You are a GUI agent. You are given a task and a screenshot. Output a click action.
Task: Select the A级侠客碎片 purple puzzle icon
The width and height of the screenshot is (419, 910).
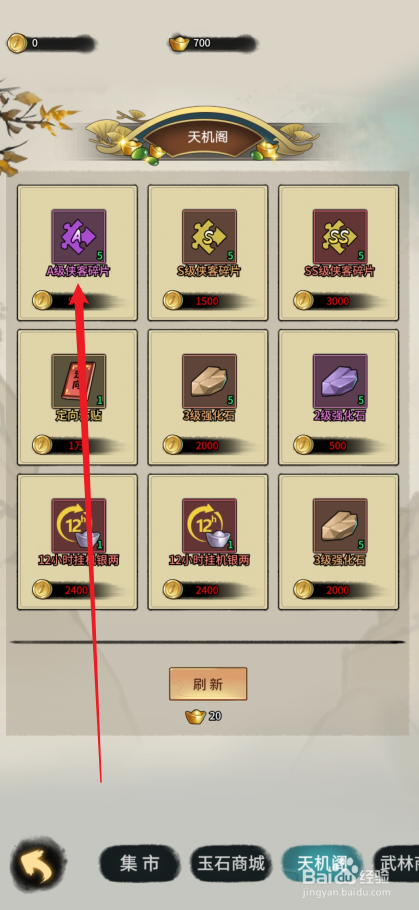pos(79,236)
